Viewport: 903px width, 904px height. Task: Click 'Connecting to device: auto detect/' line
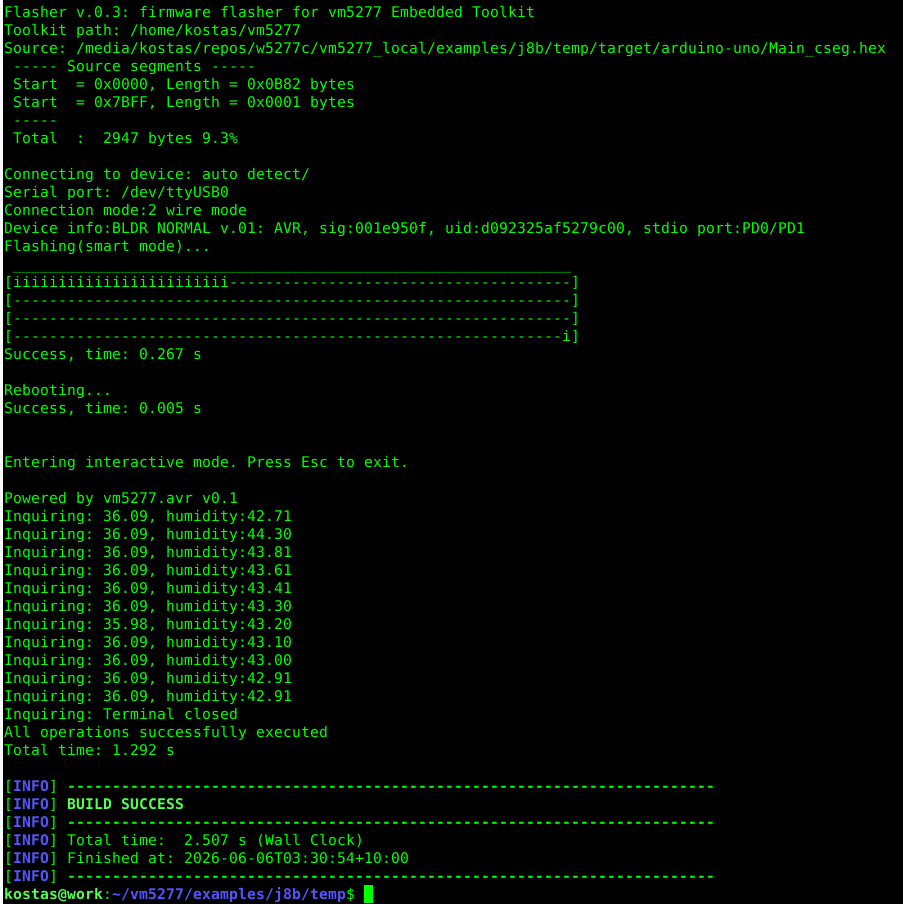pyautogui.click(x=157, y=174)
